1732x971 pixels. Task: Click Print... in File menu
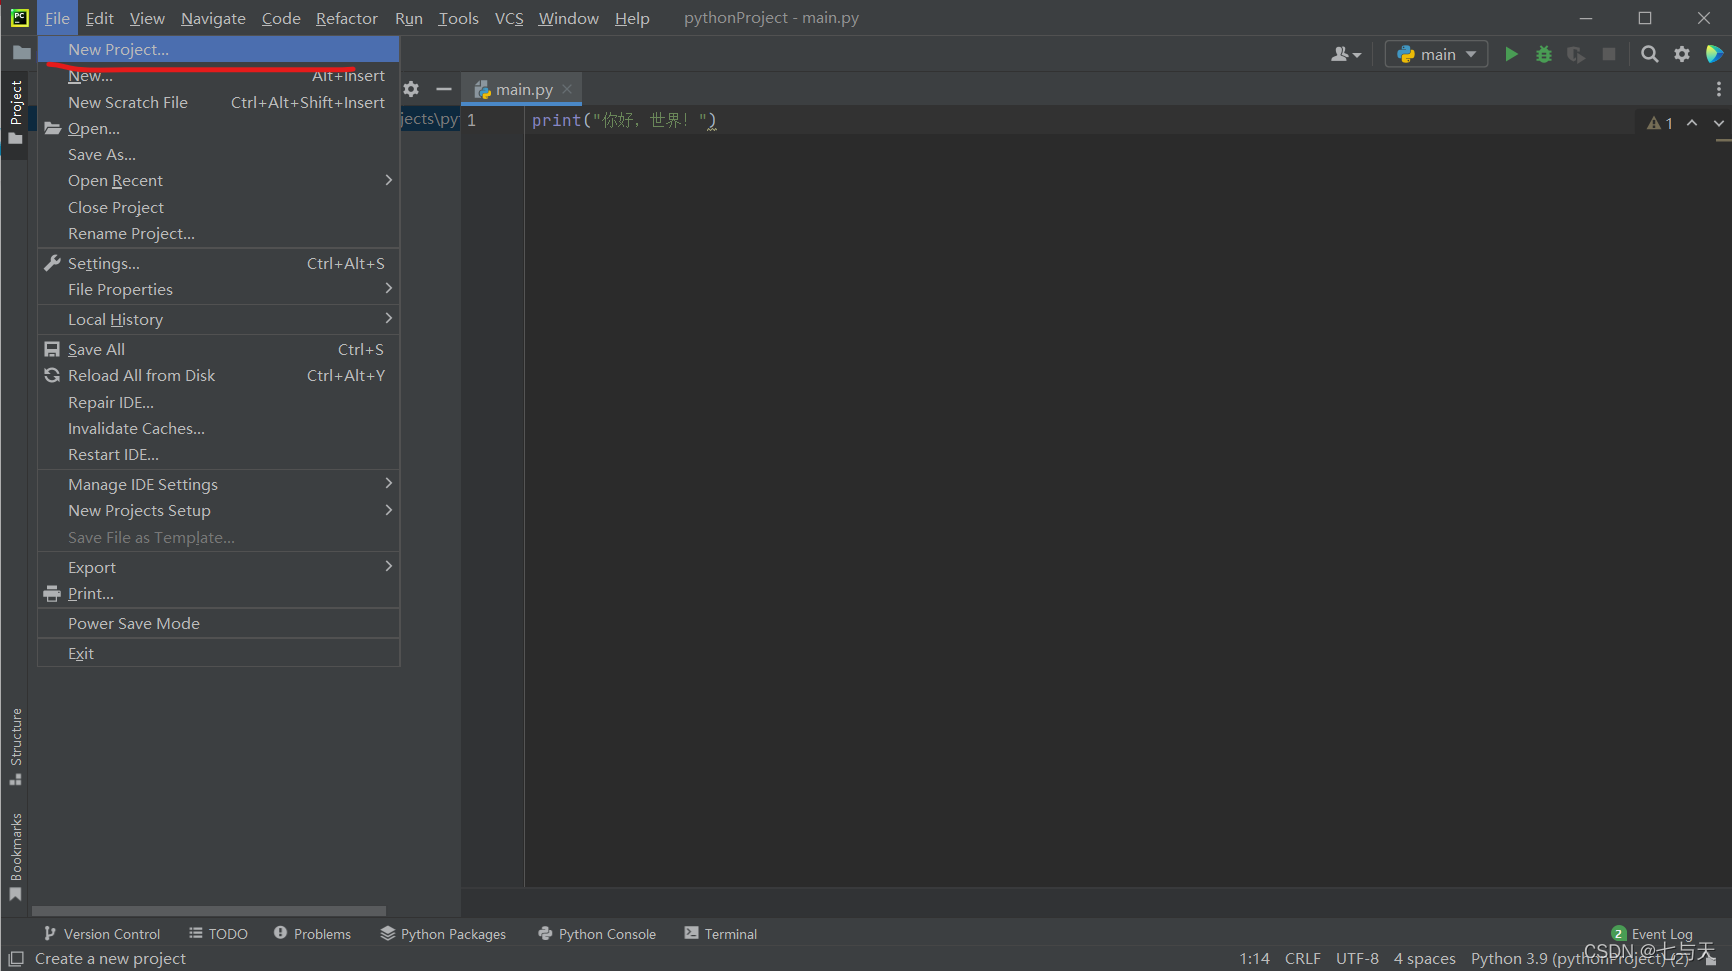pyautogui.click(x=219, y=593)
